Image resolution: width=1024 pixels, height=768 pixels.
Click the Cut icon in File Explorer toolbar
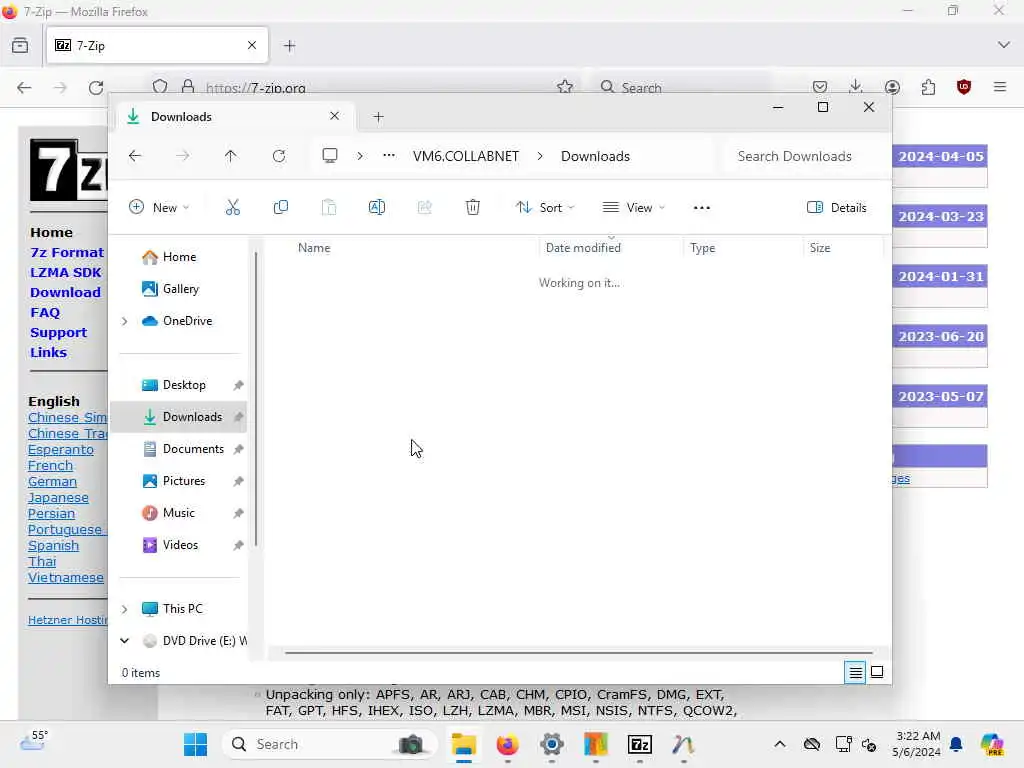(232, 208)
